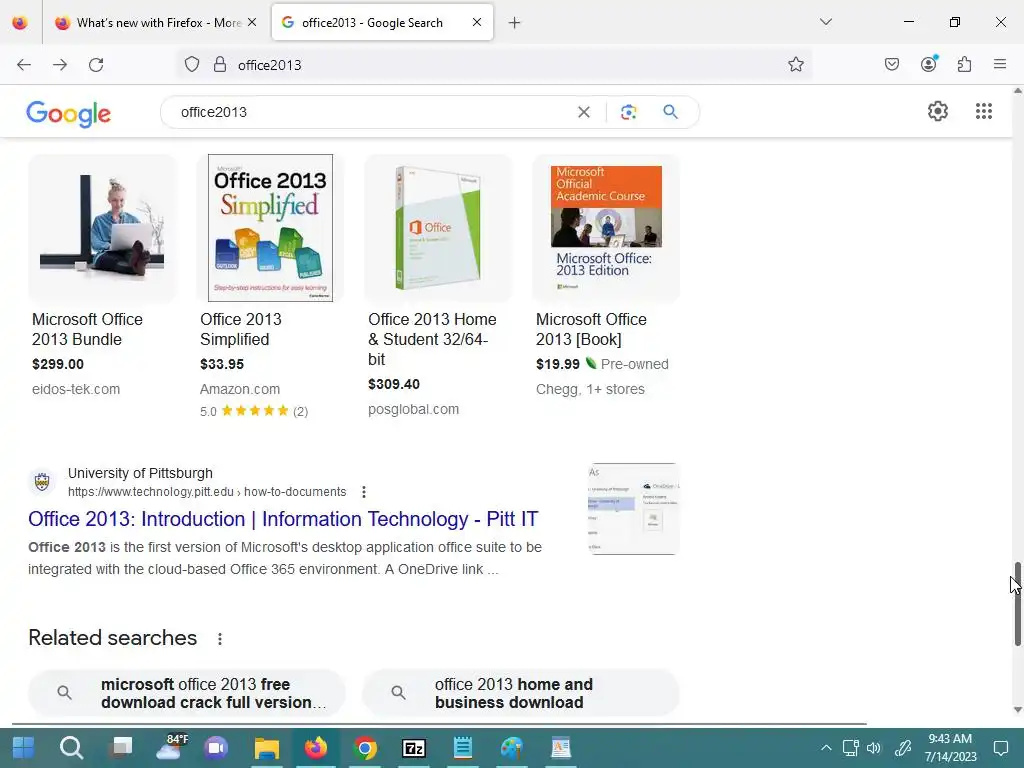
Task: Open the Save to Pocket button
Action: coord(892,65)
